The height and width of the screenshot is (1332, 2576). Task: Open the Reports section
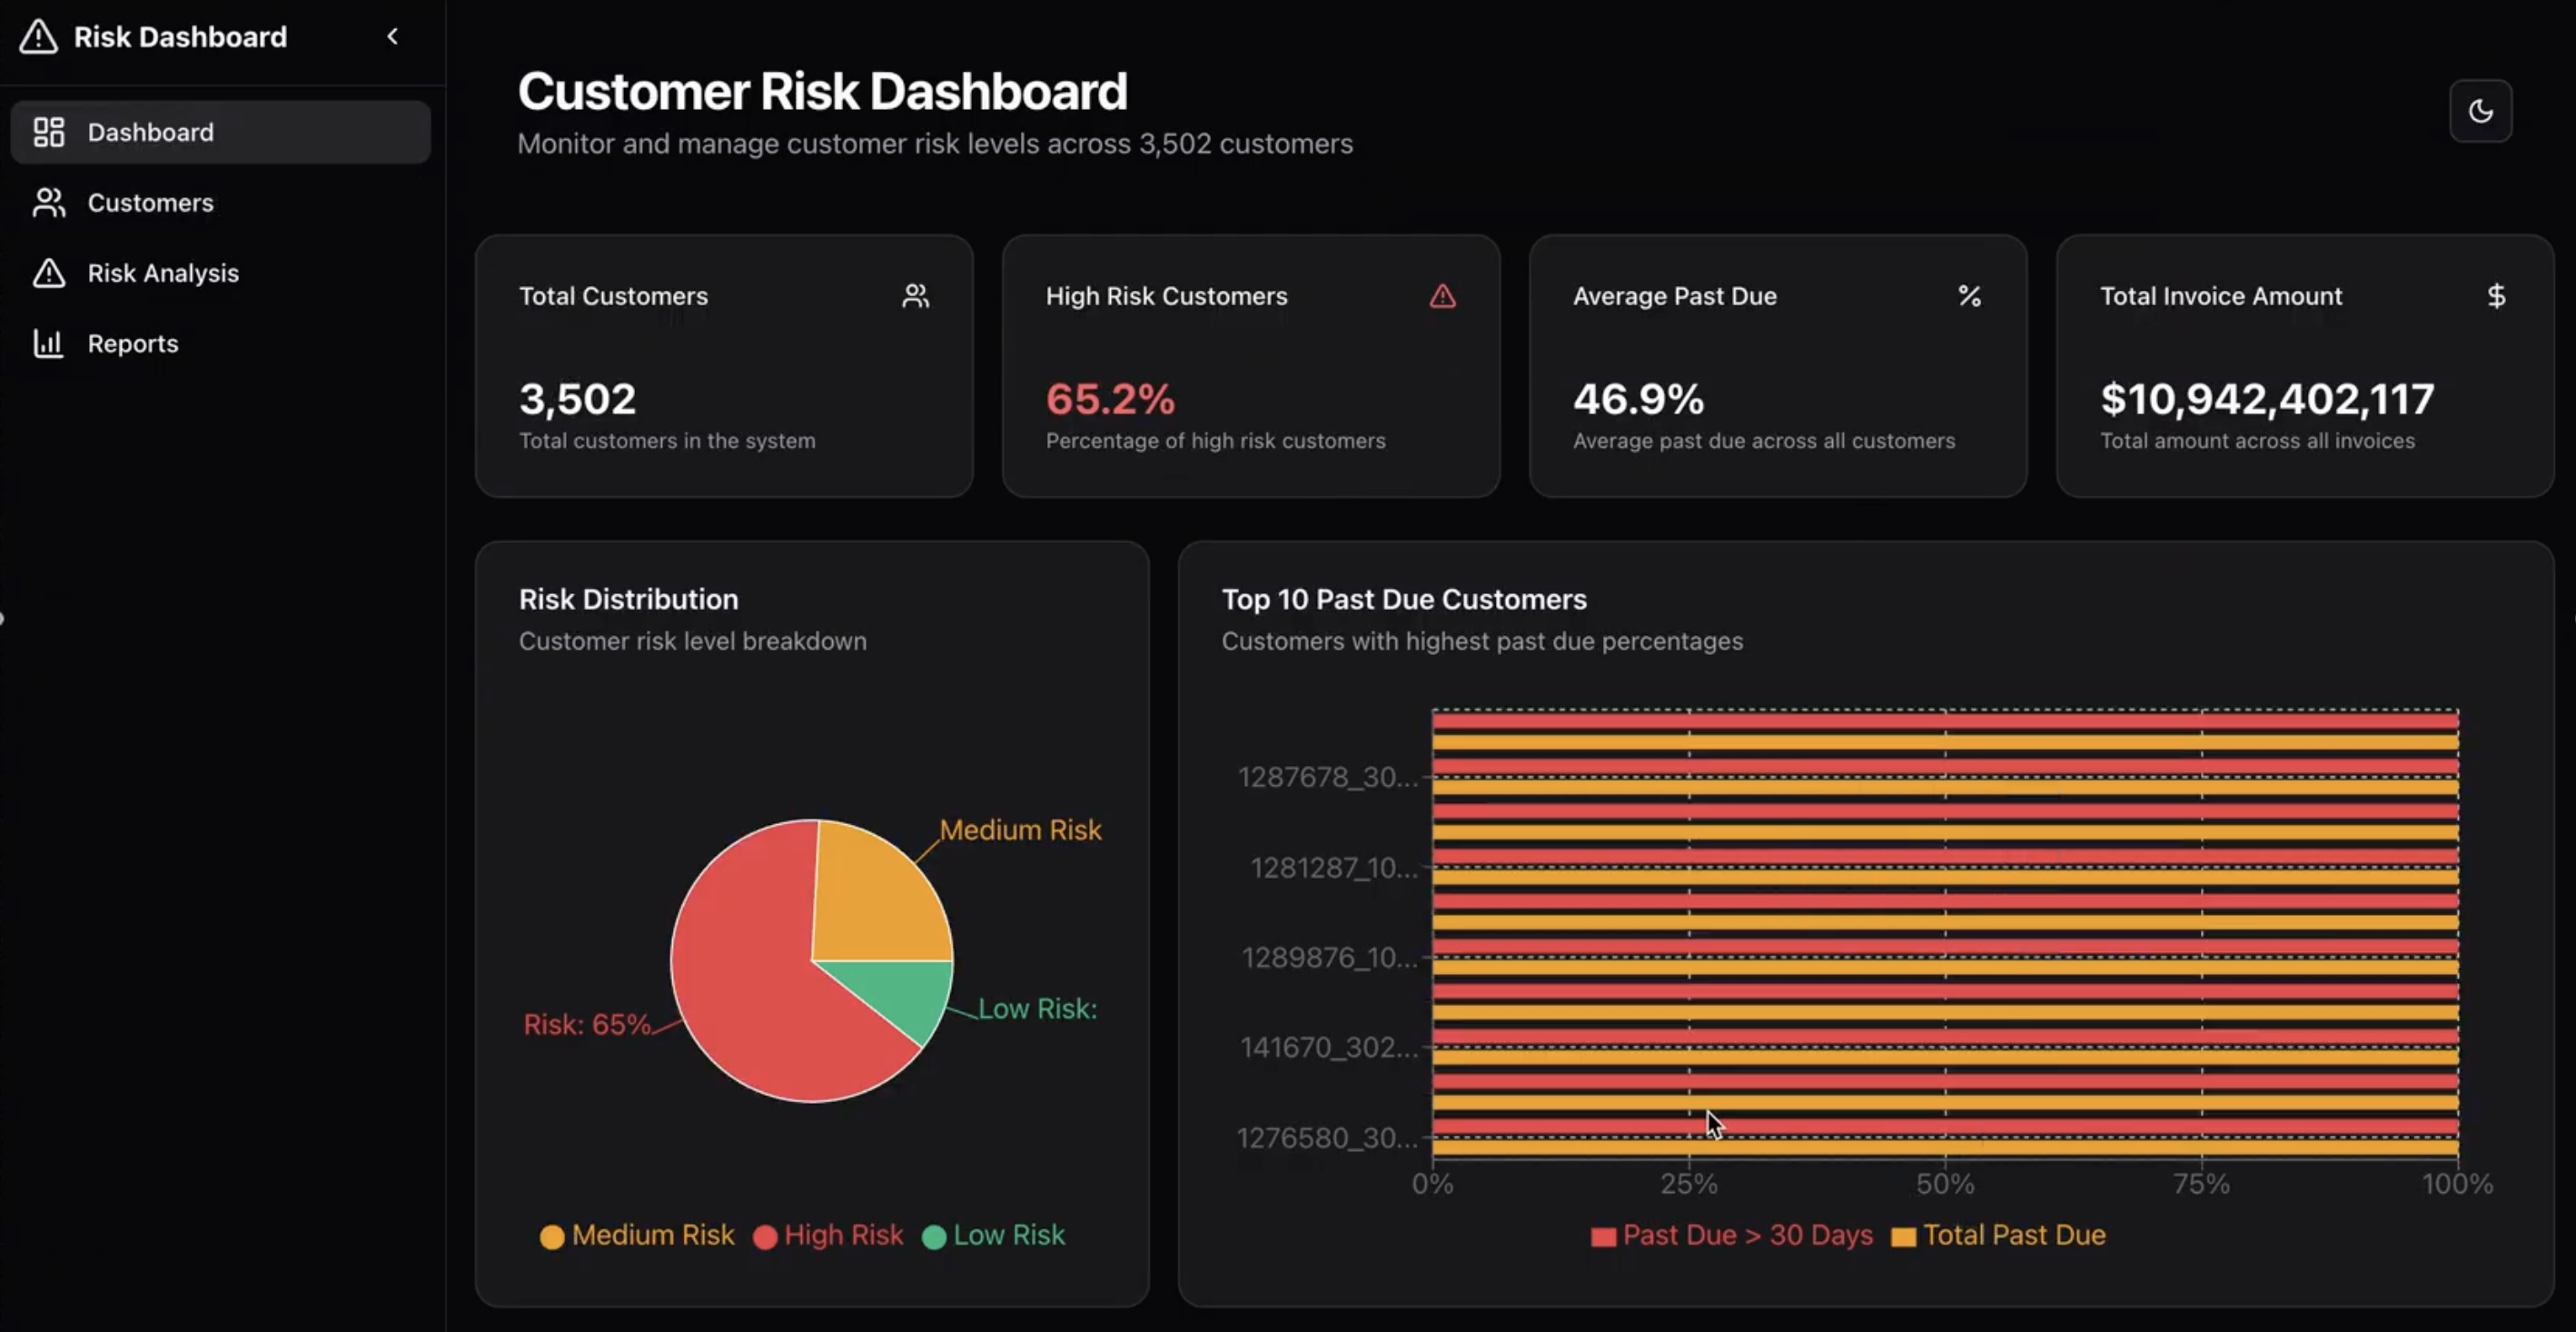[x=133, y=343]
